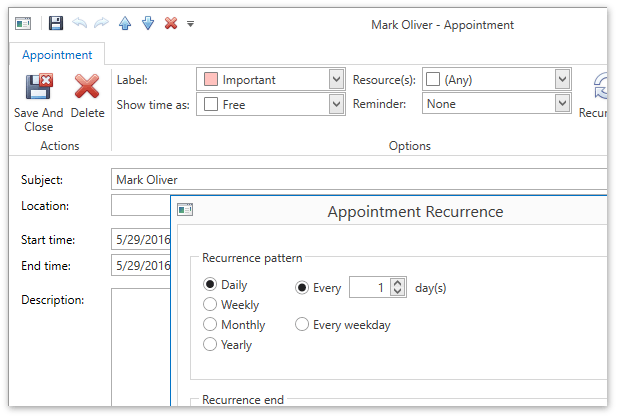Click the undo arrow in title bar
This screenshot has height=419, width=619.
(79, 23)
